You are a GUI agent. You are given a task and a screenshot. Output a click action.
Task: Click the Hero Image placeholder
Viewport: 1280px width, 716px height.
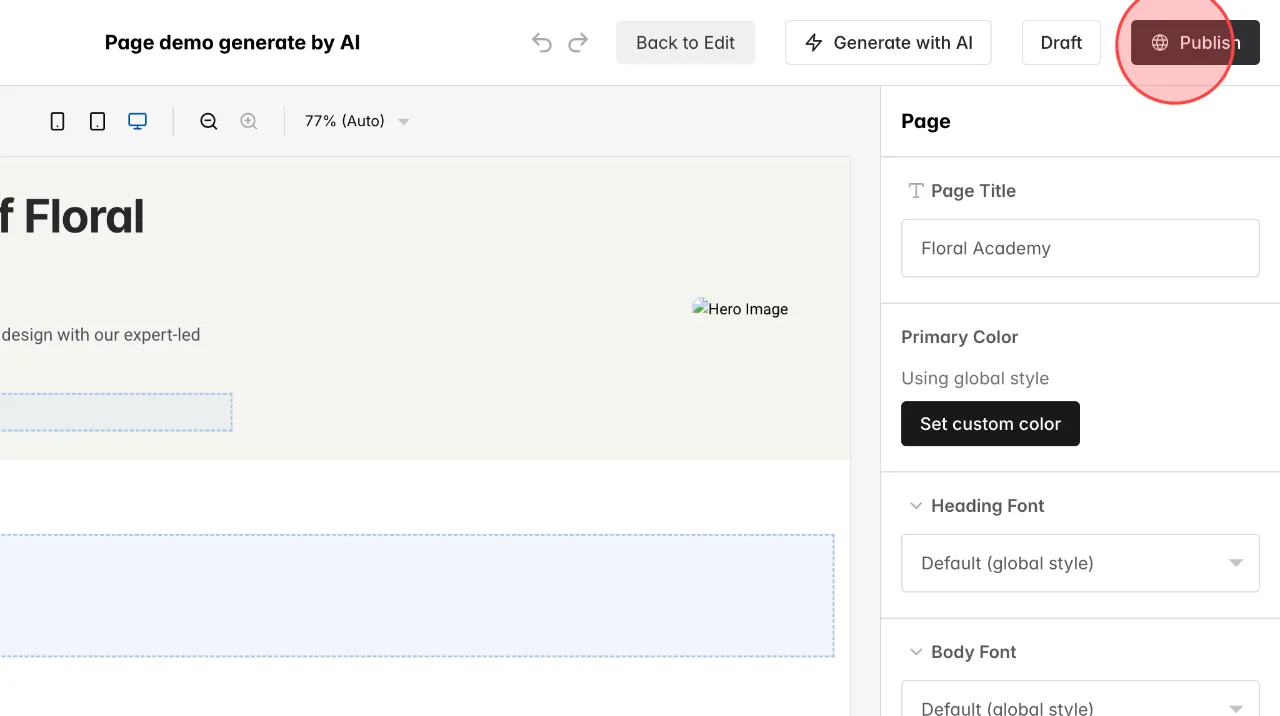tap(740, 309)
